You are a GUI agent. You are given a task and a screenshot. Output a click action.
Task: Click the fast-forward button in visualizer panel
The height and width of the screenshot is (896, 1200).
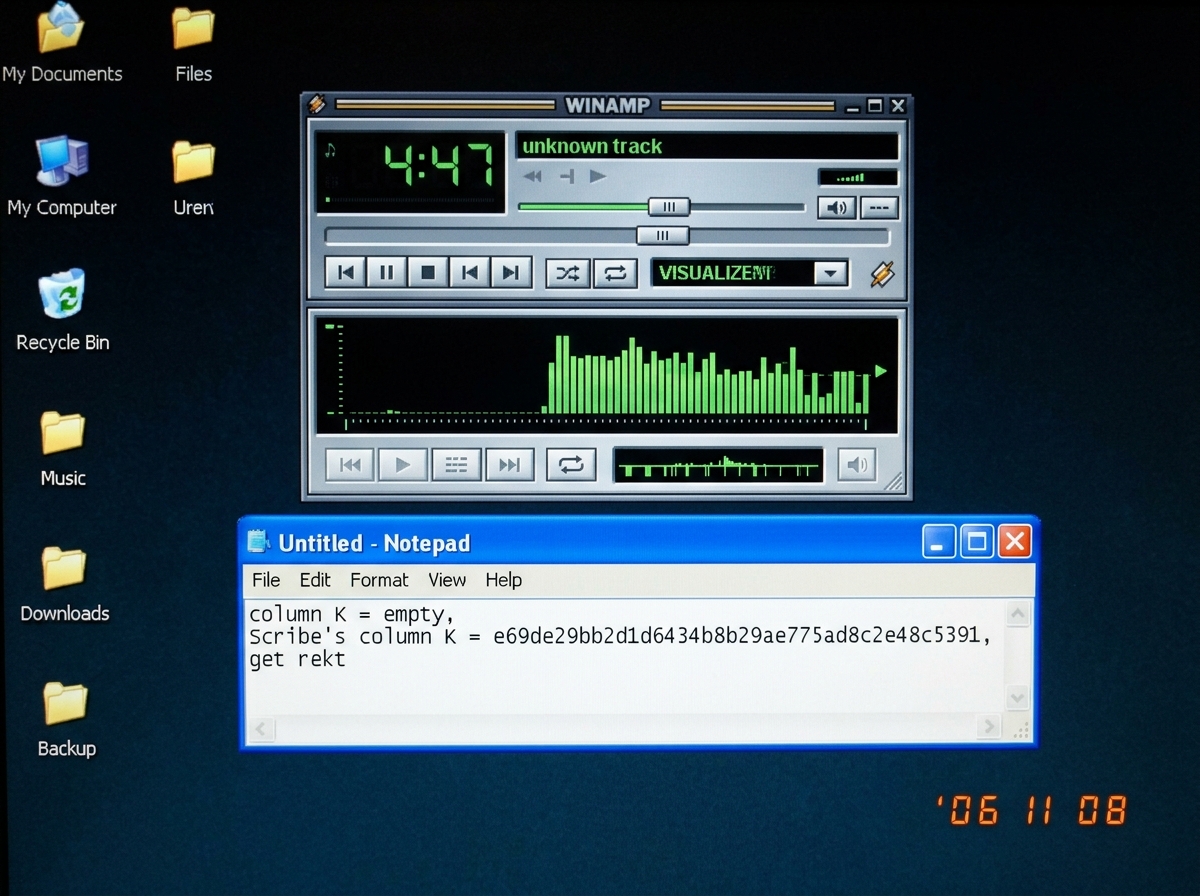tap(509, 464)
